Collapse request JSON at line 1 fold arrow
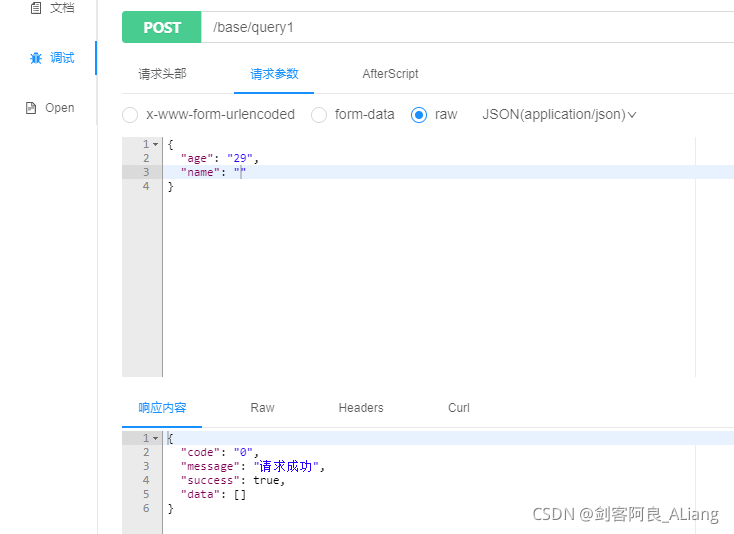 [155, 145]
